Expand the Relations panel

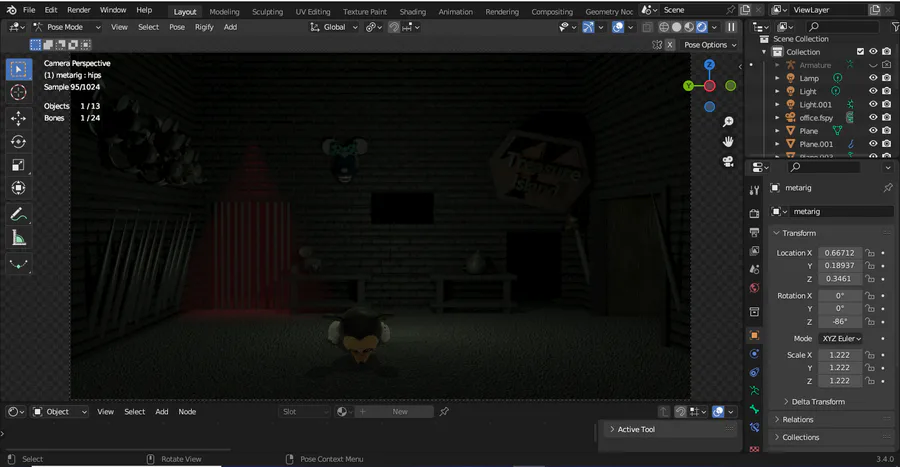pyautogui.click(x=797, y=419)
